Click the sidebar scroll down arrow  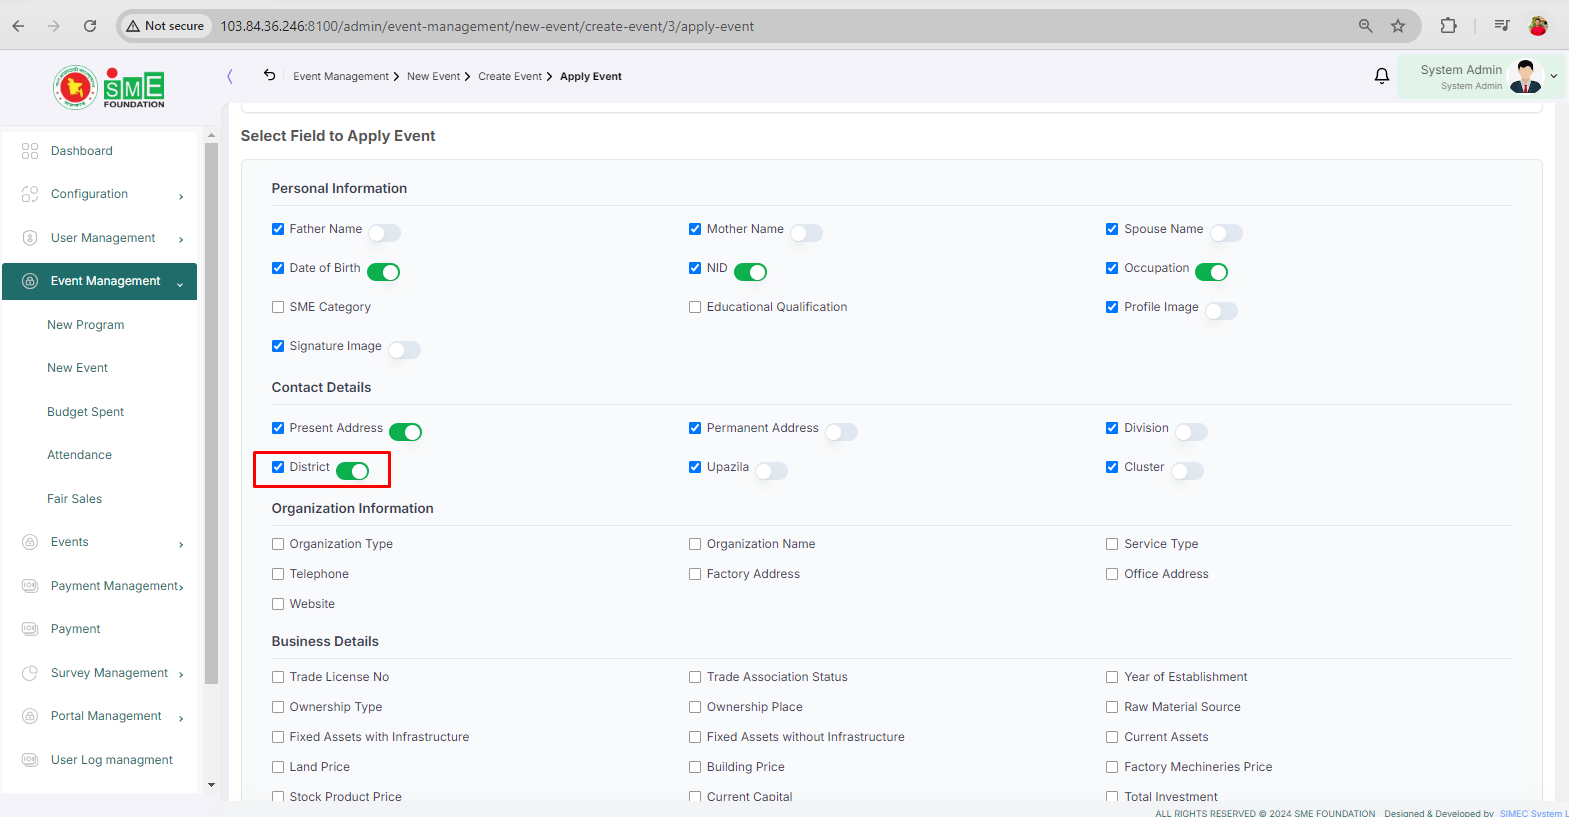[211, 785]
